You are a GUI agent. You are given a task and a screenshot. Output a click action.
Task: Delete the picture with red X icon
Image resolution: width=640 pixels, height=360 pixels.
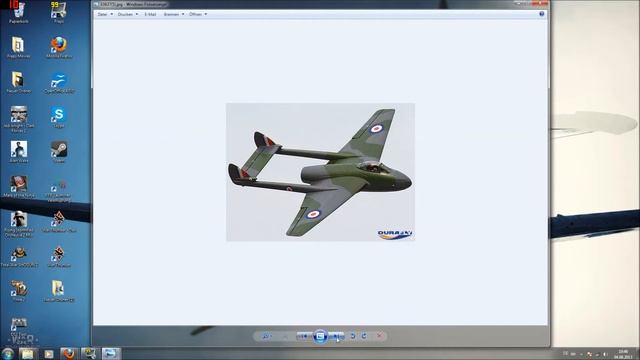point(379,336)
